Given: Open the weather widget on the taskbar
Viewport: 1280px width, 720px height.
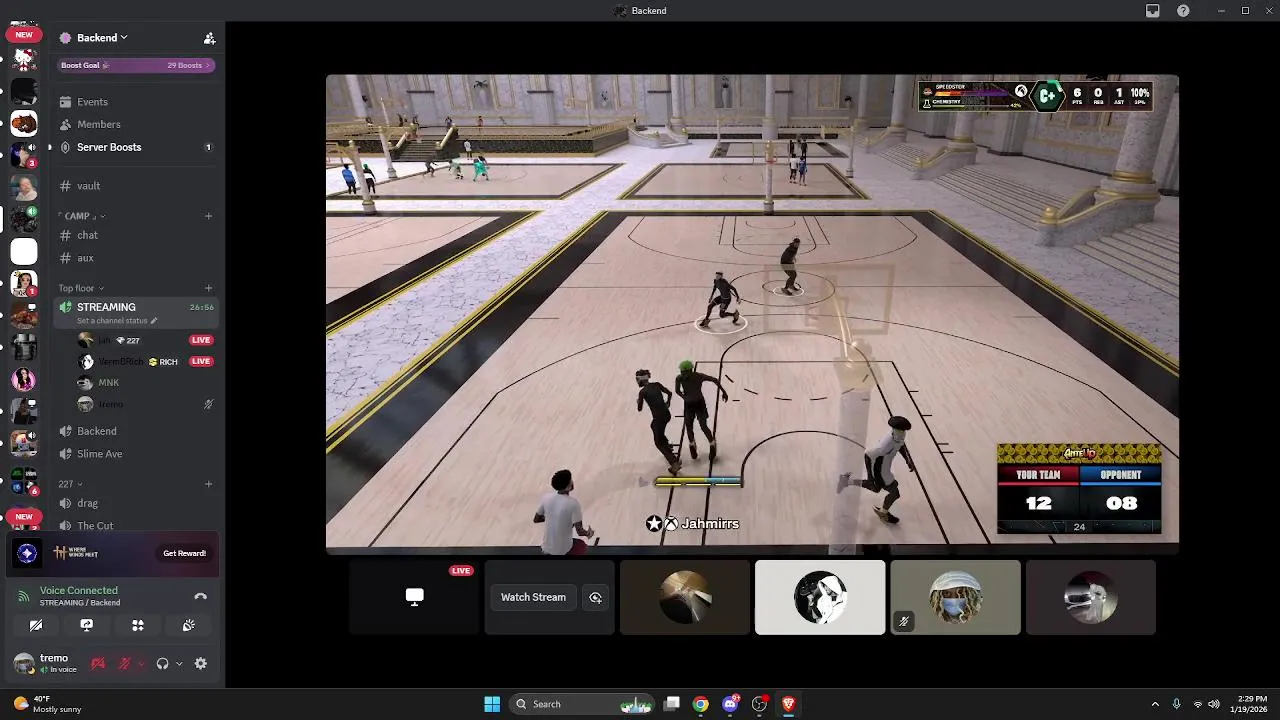Looking at the screenshot, I should click(x=48, y=704).
